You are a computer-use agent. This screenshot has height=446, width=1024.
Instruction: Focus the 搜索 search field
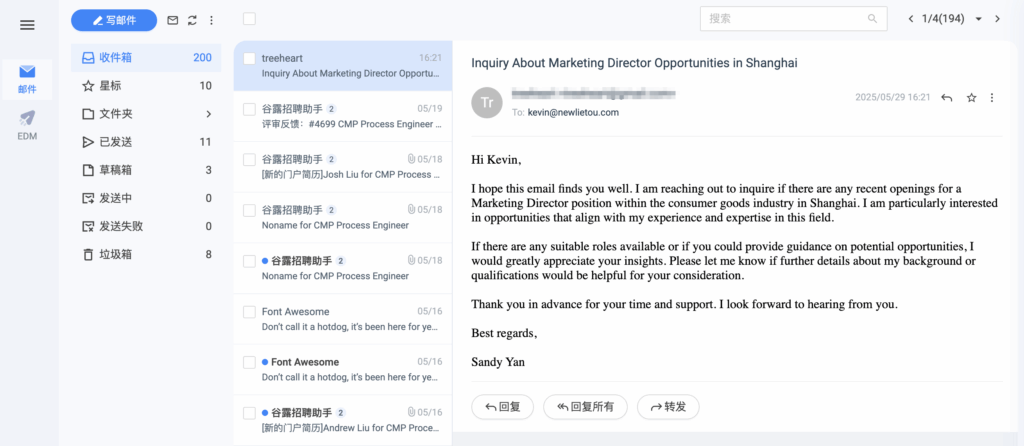(x=793, y=19)
